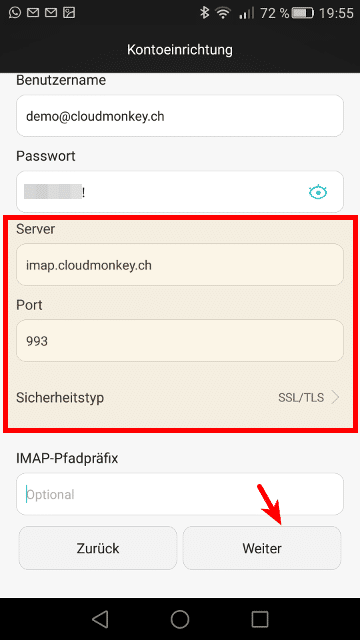Tap the gallery image notification icon
The width and height of the screenshot is (360, 640).
[69, 13]
